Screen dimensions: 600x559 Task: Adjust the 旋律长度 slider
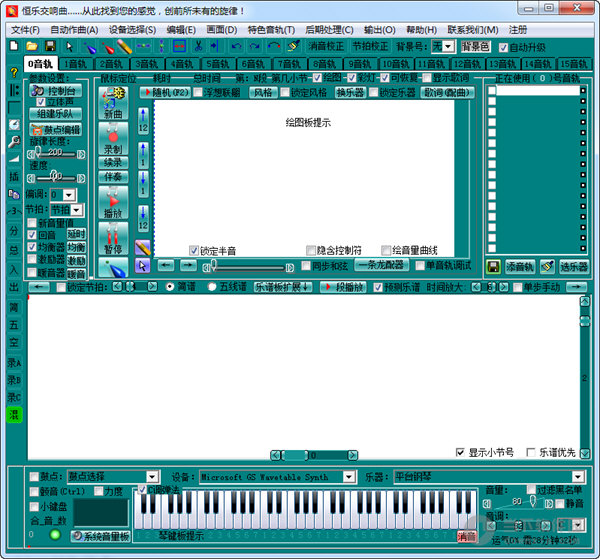tap(56, 154)
